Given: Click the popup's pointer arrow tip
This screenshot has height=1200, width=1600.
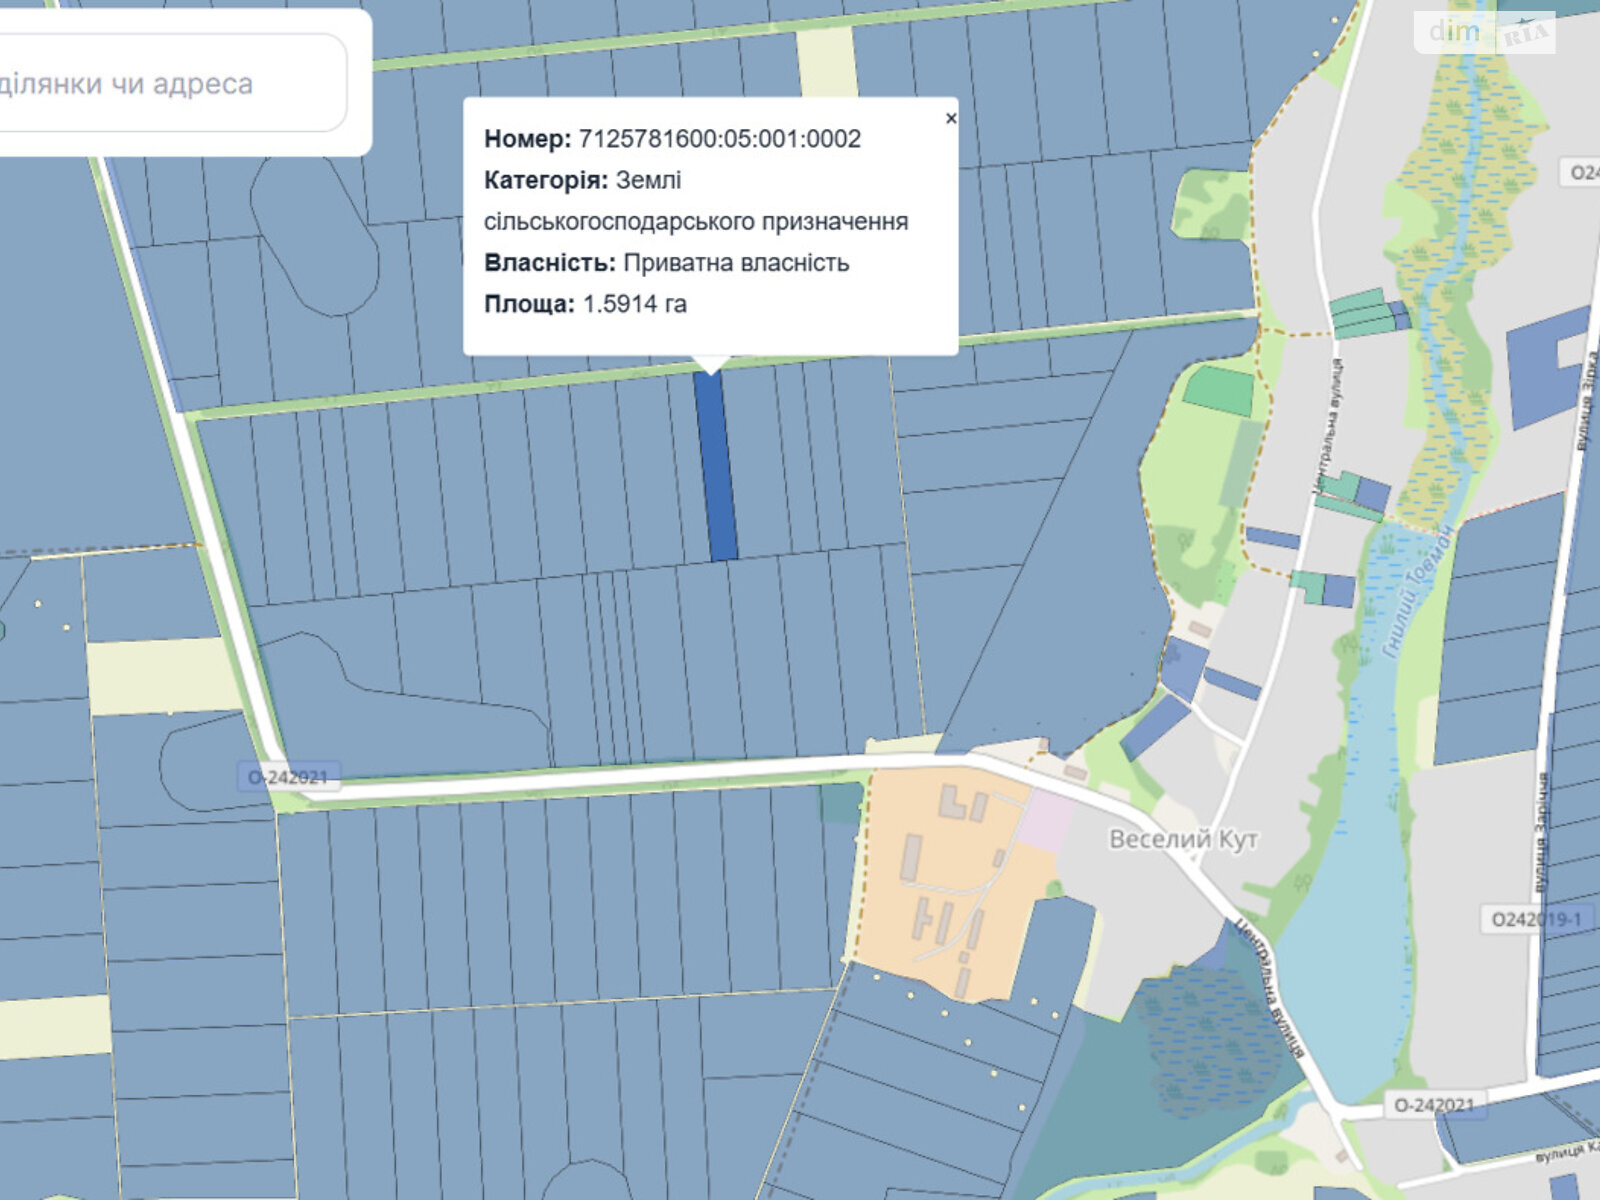Looking at the screenshot, I should coord(710,371).
